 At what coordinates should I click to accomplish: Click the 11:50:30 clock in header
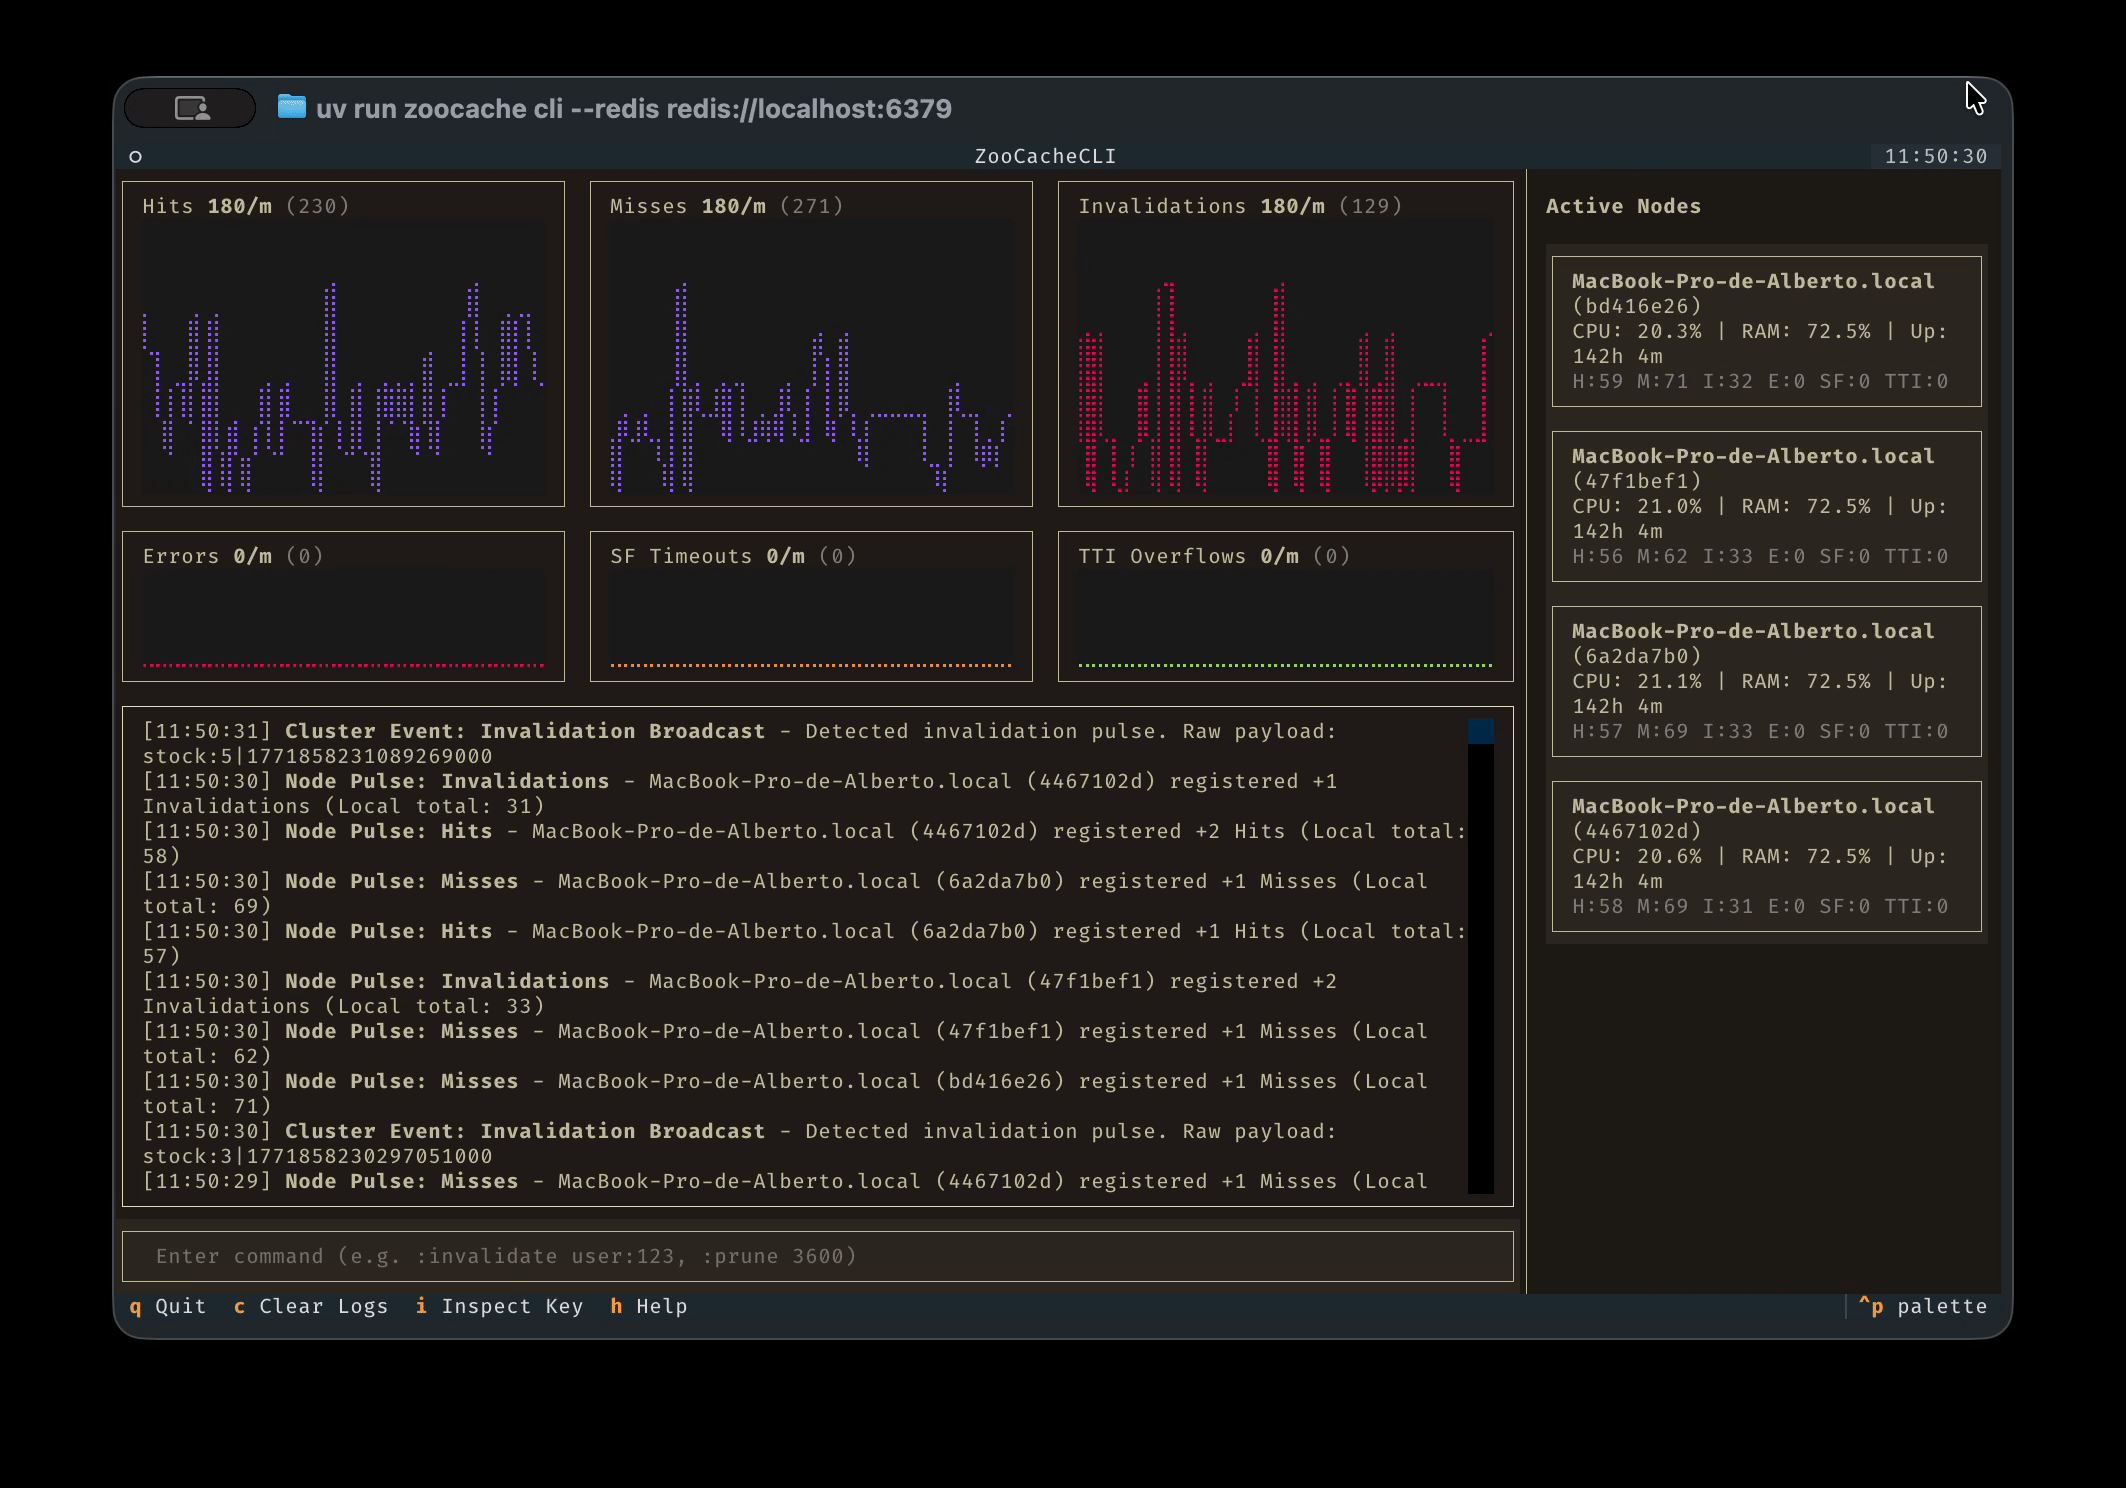coord(1935,156)
